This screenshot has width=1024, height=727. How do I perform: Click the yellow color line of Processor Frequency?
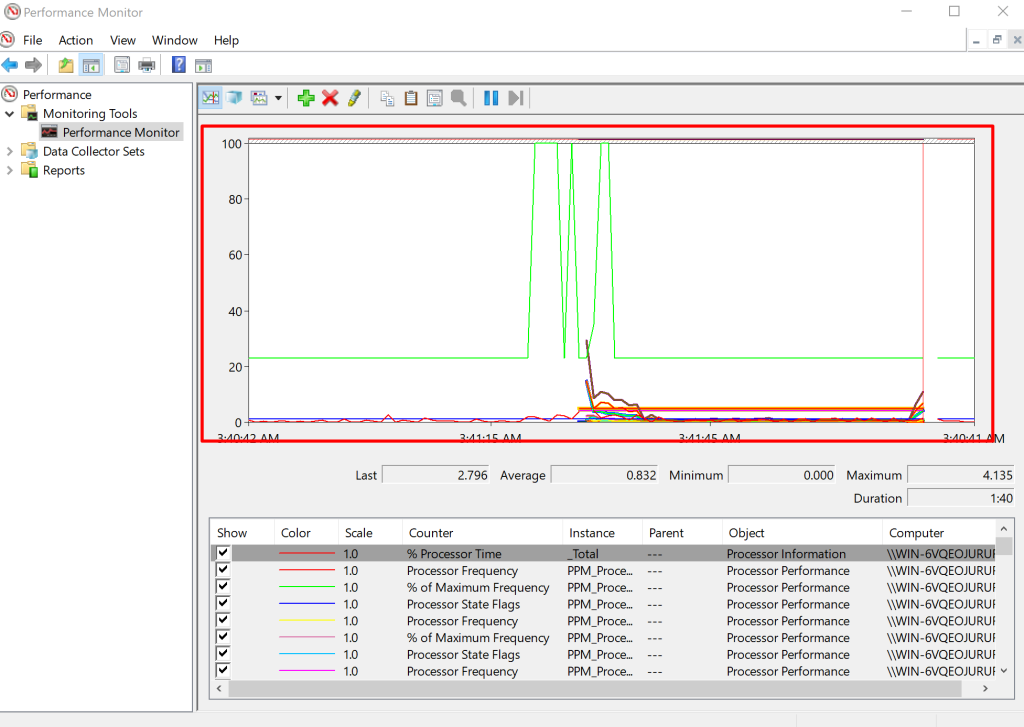(x=306, y=621)
